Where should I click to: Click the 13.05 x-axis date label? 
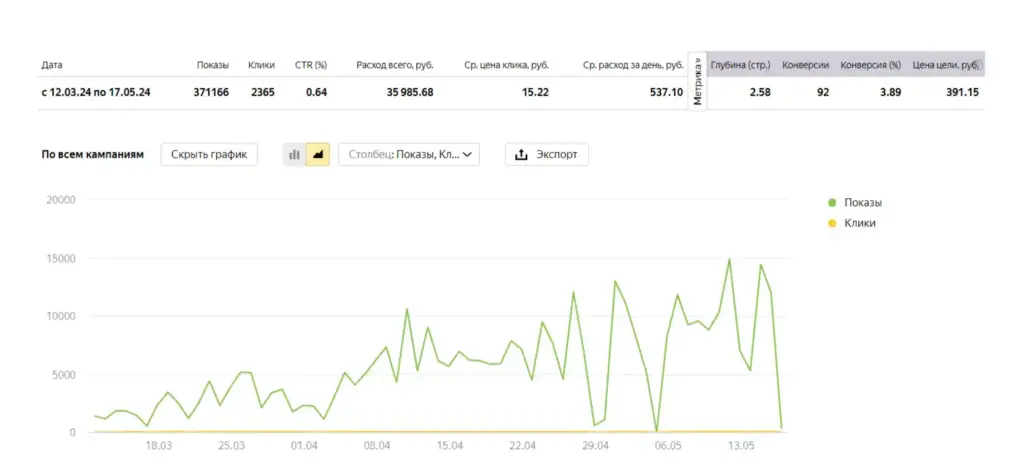click(741, 445)
